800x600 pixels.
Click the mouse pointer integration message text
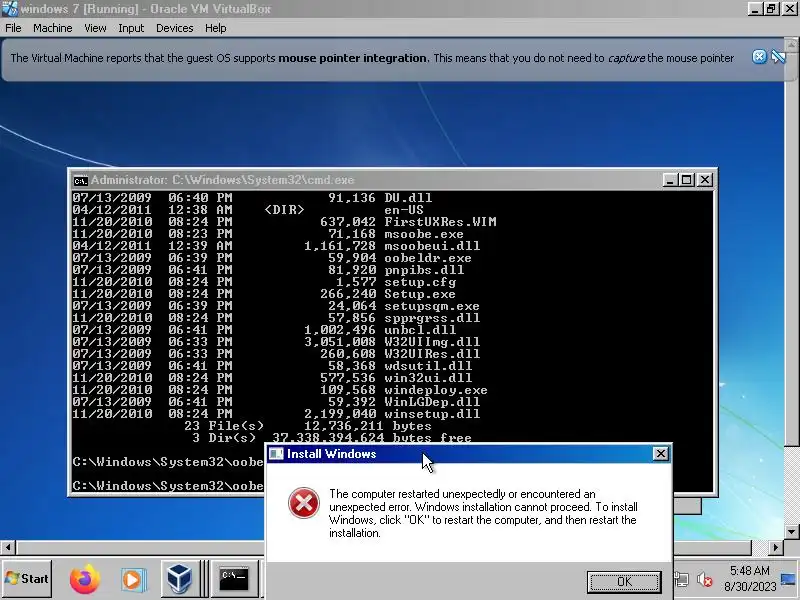tap(372, 58)
